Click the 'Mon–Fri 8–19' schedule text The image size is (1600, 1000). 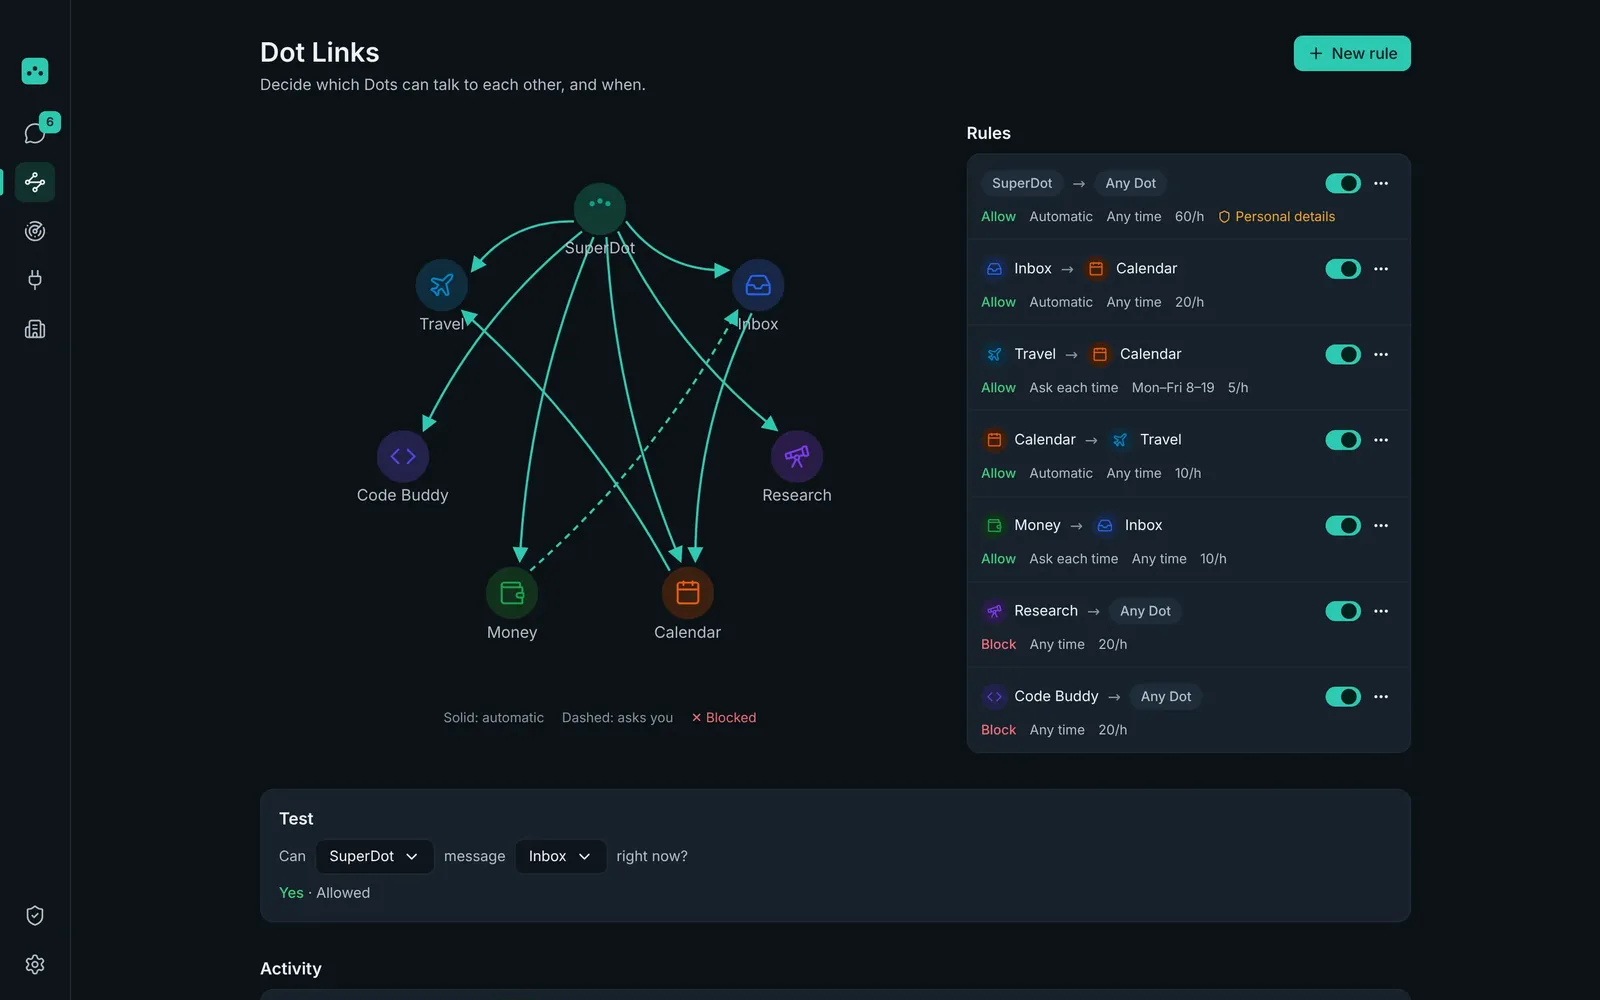pyautogui.click(x=1173, y=388)
